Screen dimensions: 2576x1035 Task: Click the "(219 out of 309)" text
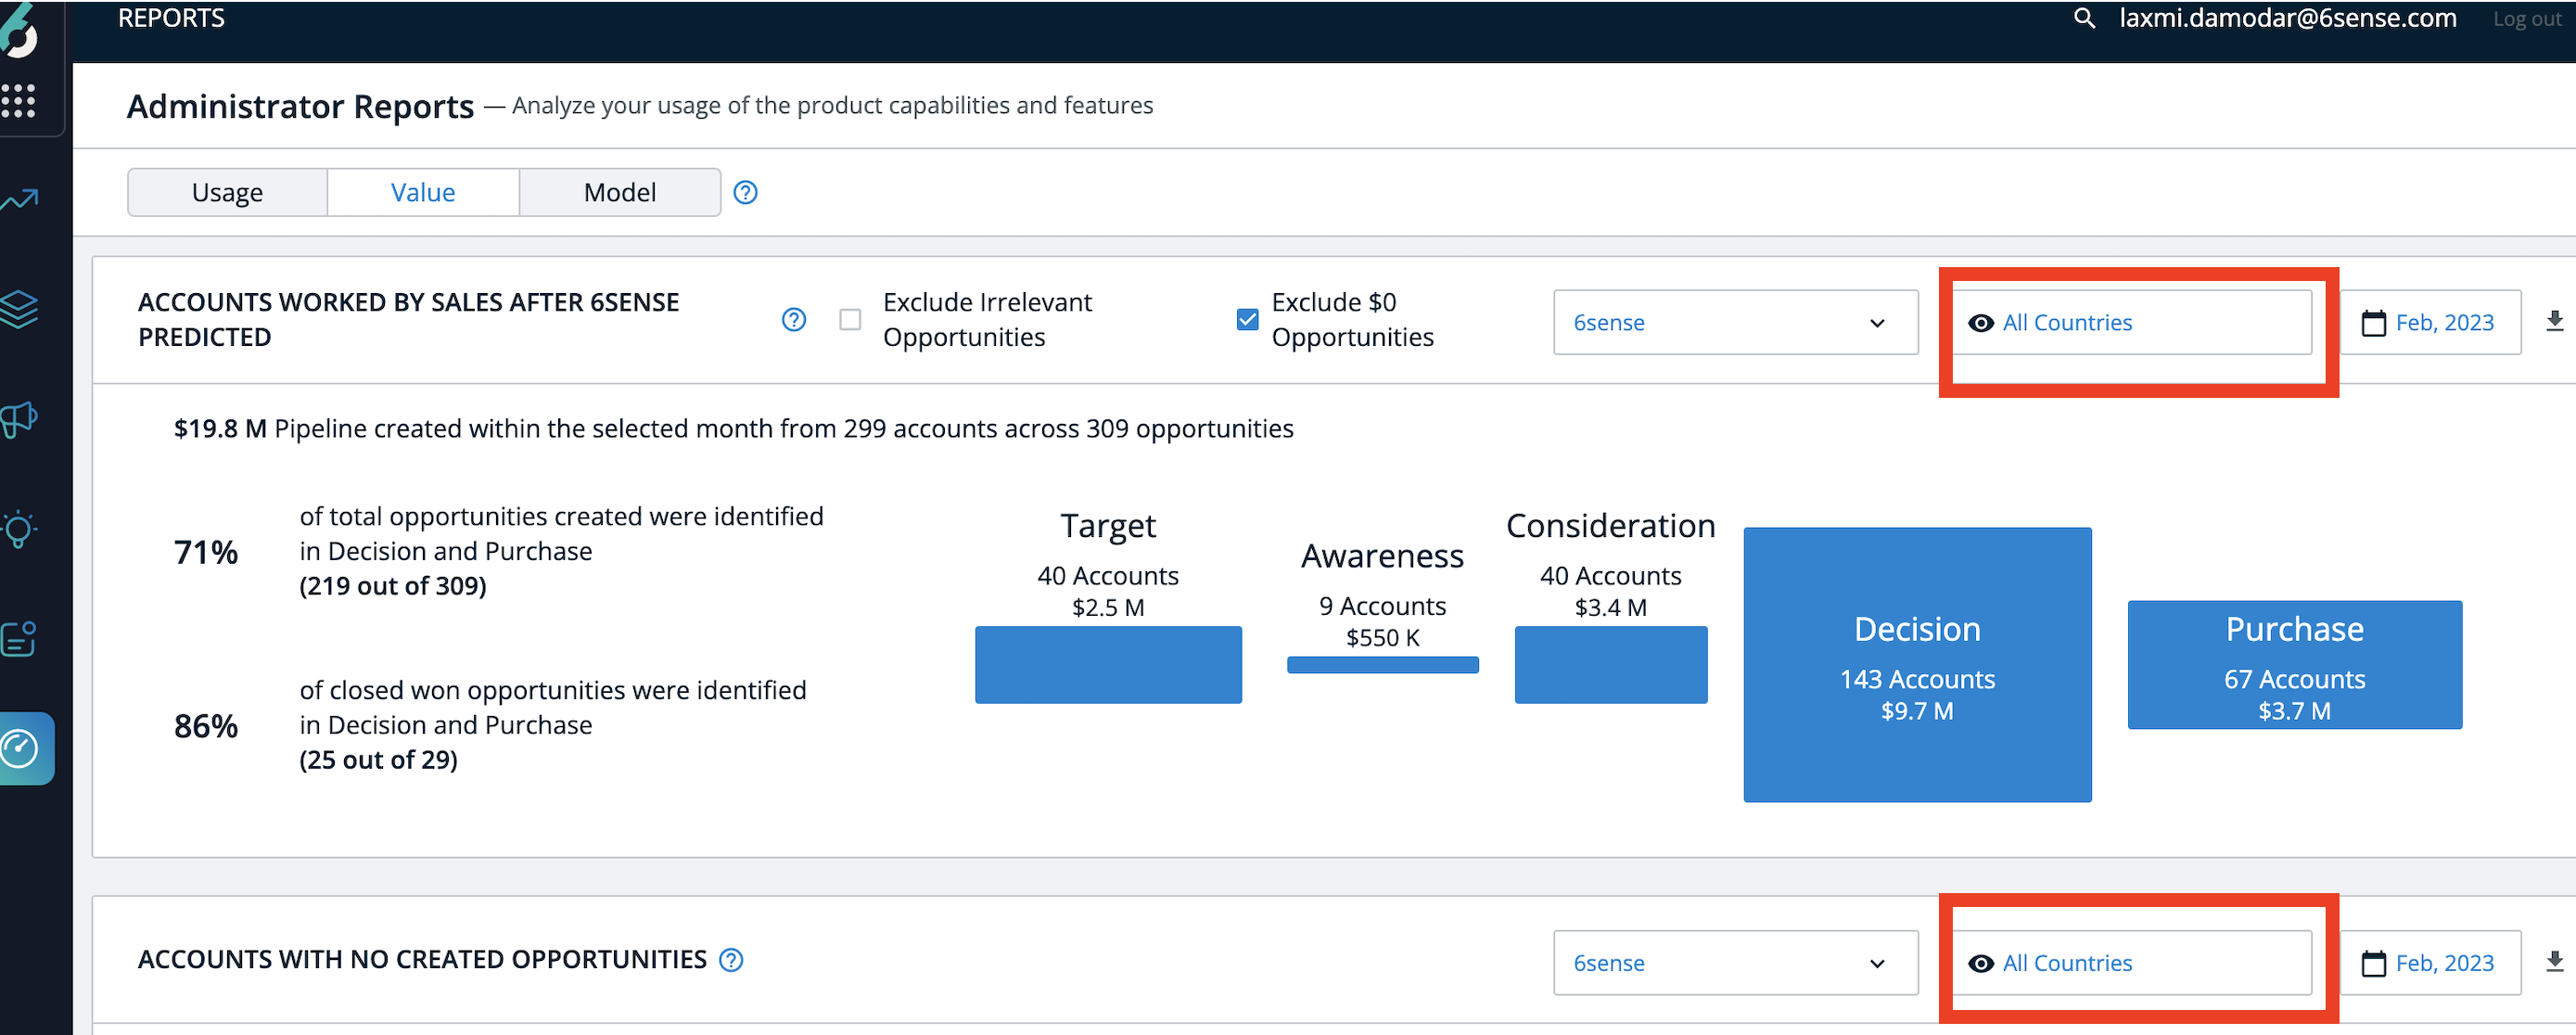(x=393, y=586)
